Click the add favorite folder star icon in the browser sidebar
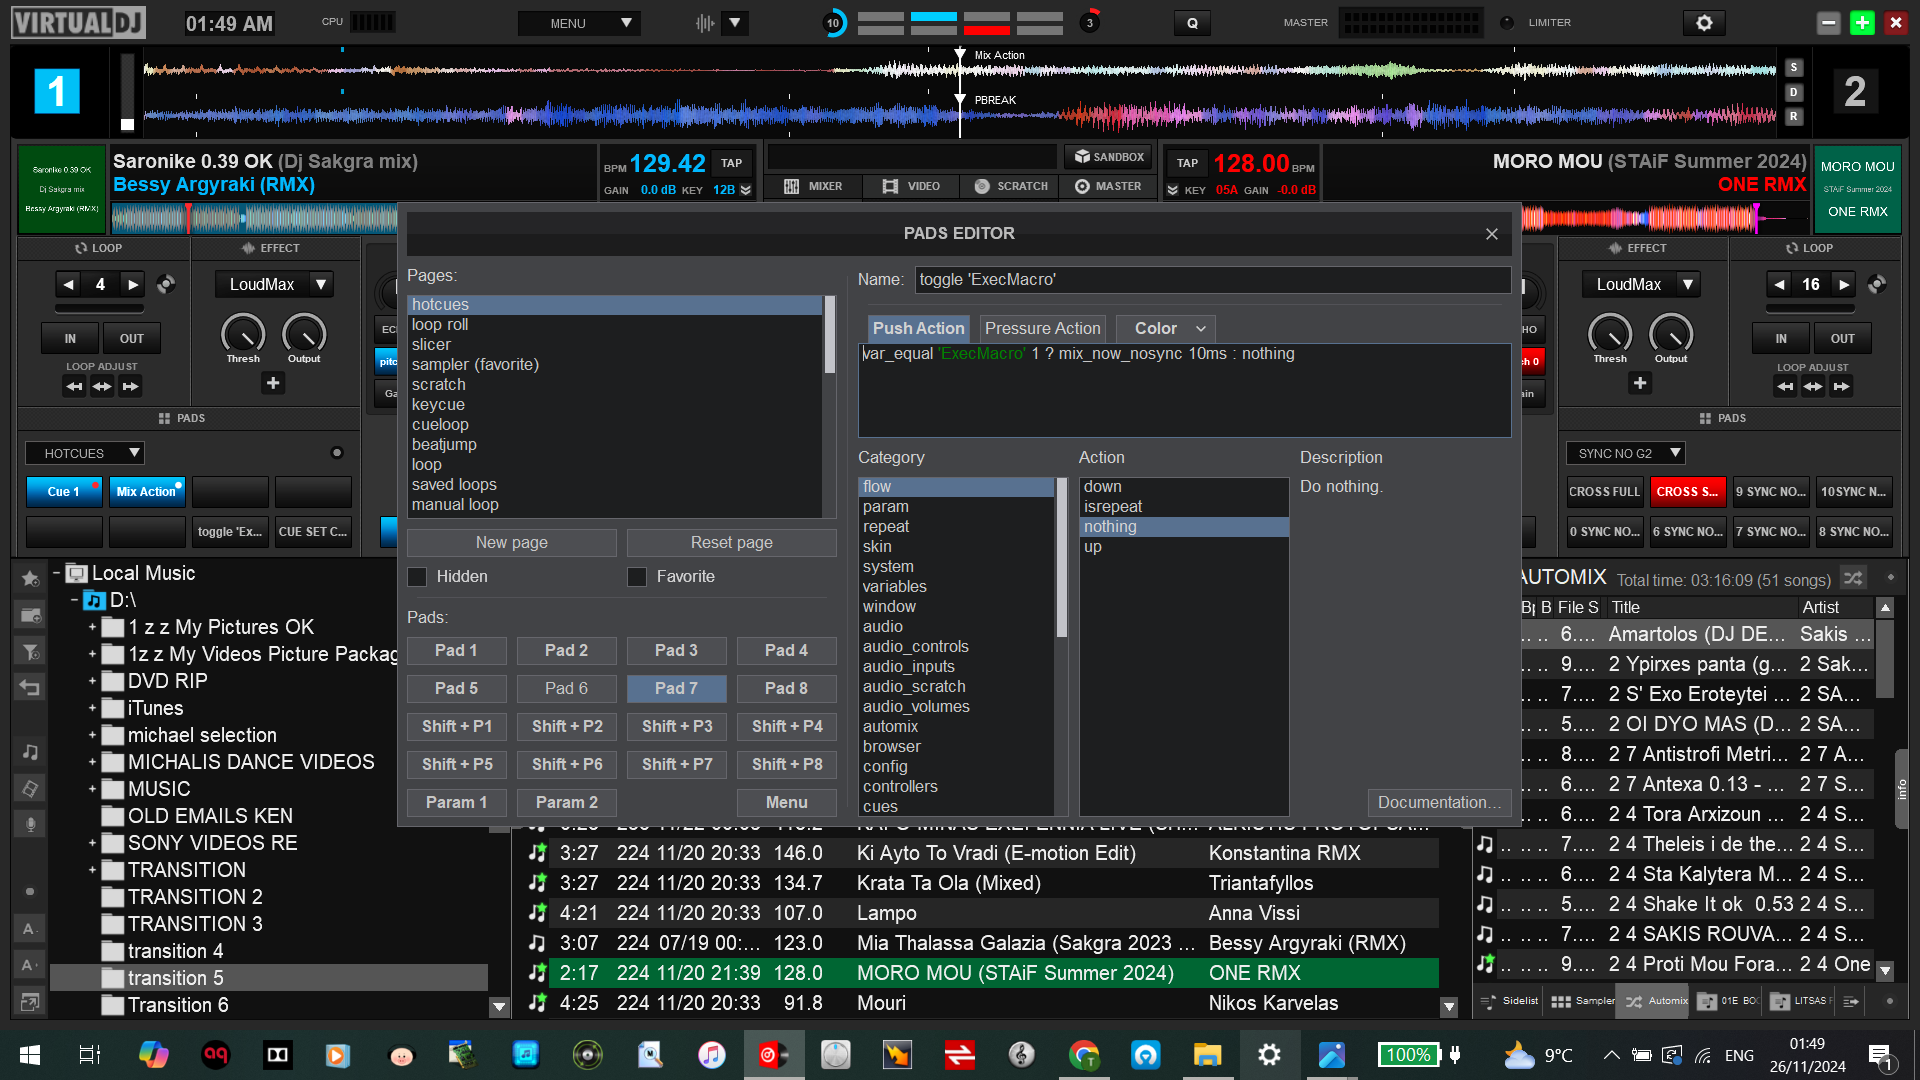Viewport: 1920px width, 1080px height. 30,578
